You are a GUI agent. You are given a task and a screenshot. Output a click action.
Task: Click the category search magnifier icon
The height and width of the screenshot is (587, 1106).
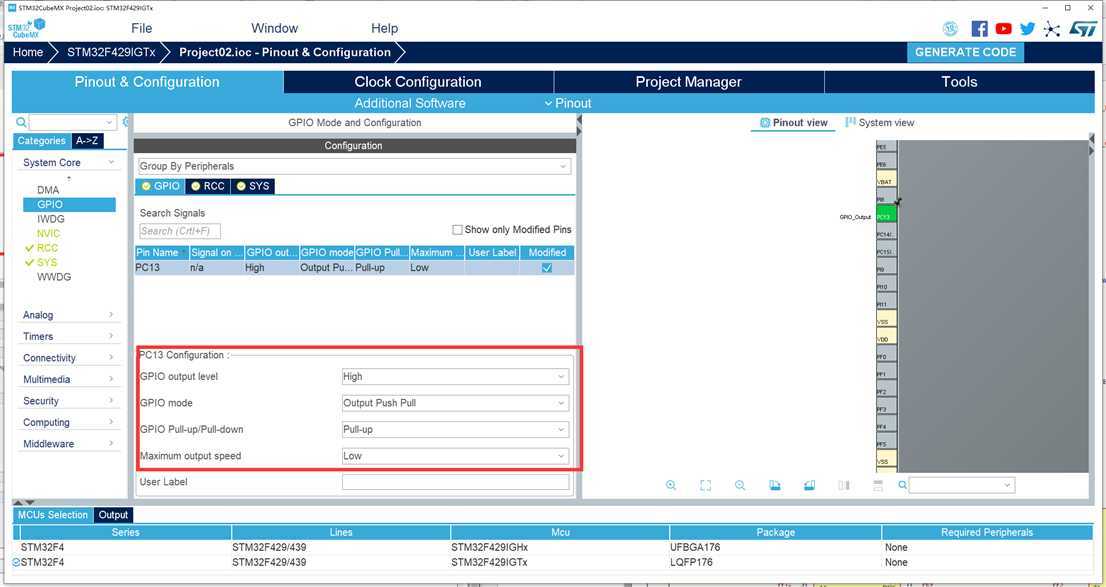[x=21, y=123]
